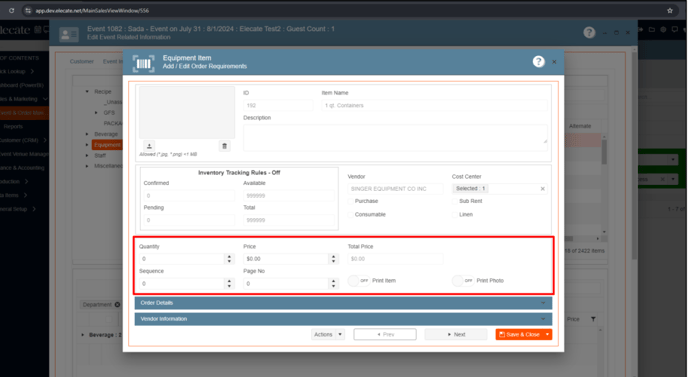Open the Actions dropdown arrow
Screen dimensions: 688x377
[340, 334]
